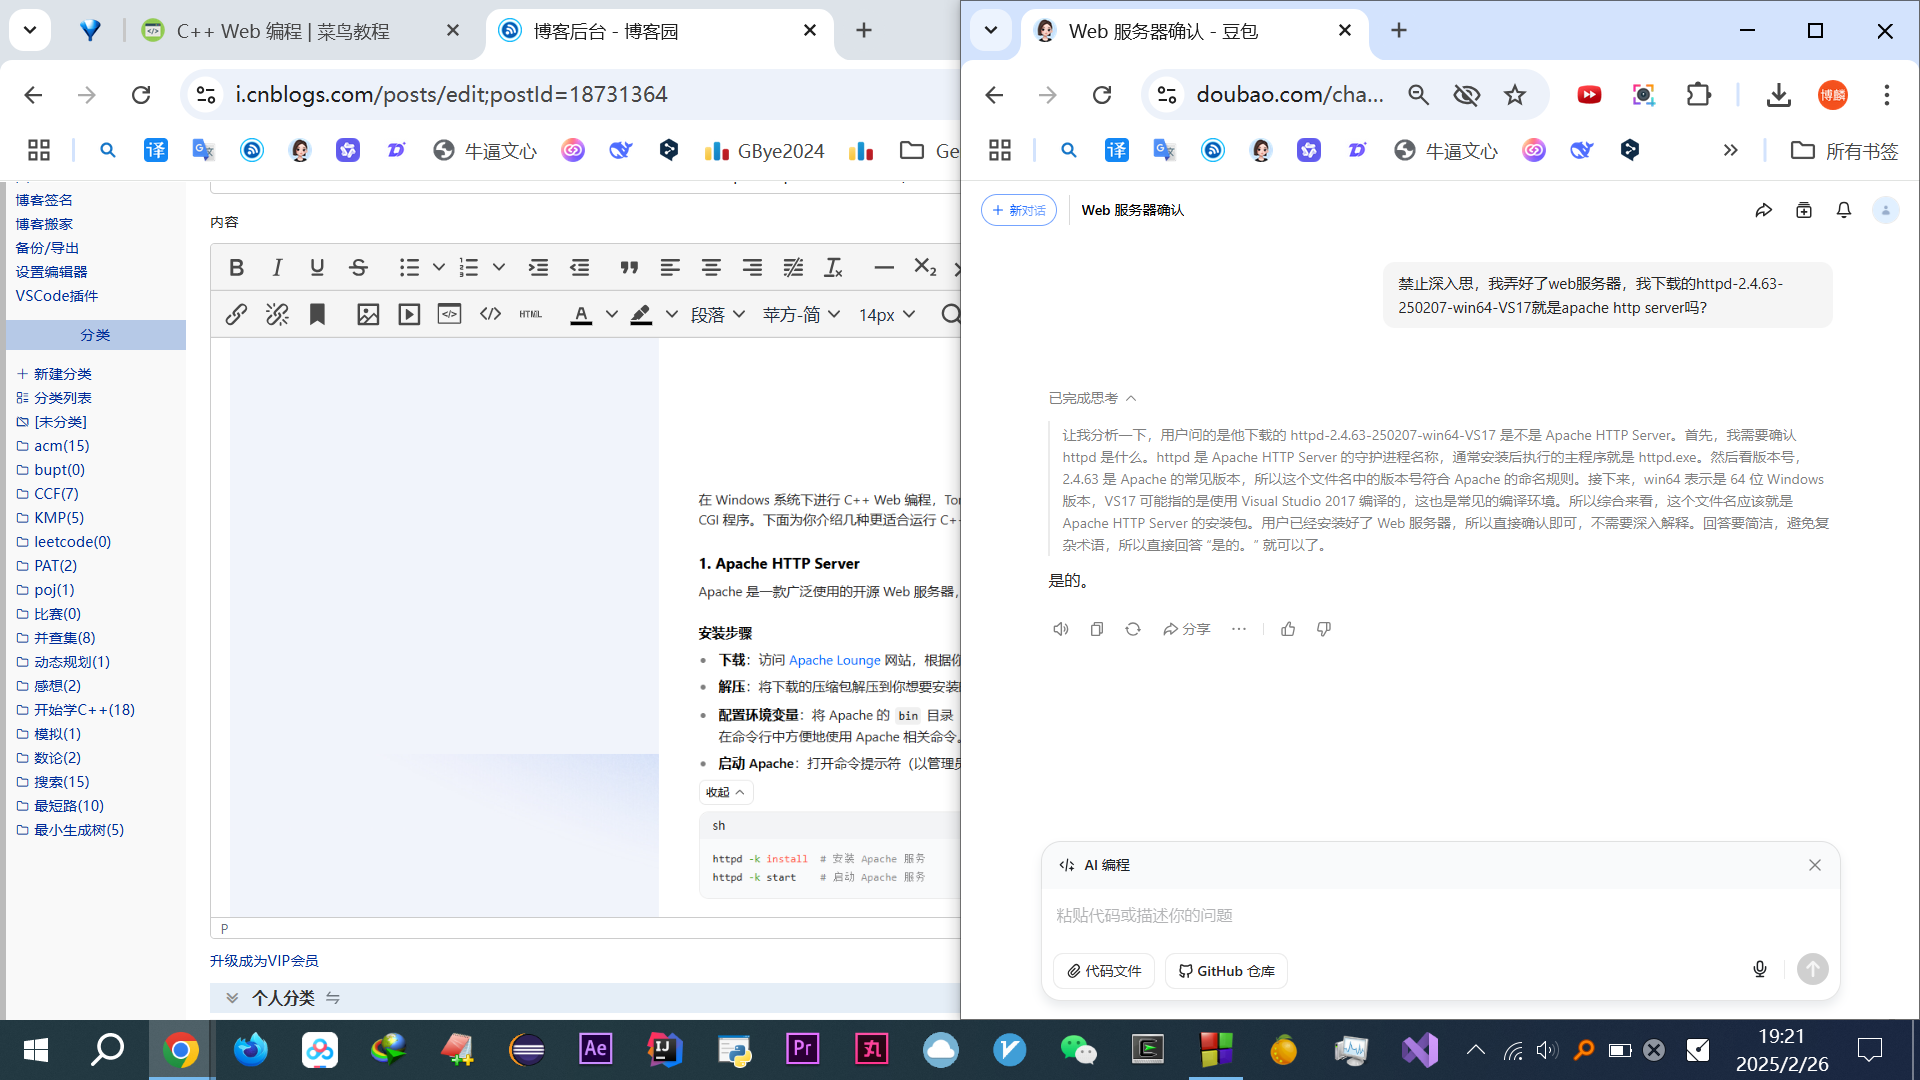This screenshot has width=1920, height=1080.
Task: Click the insert image icon
Action: pos(368,315)
